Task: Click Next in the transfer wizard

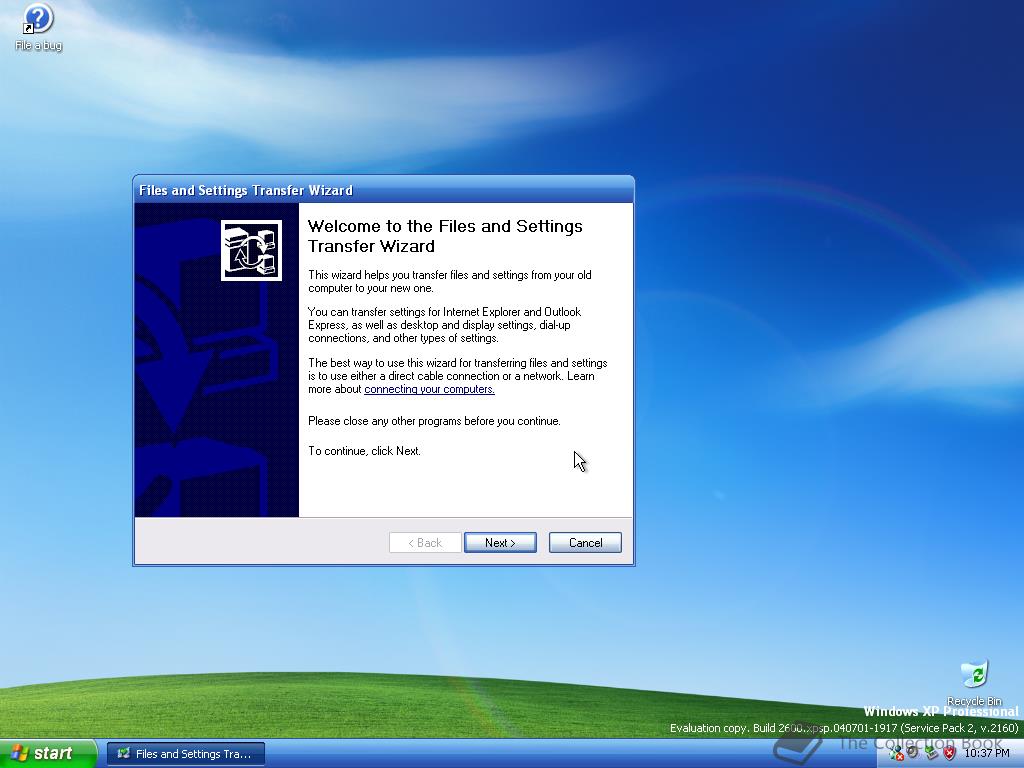Action: point(500,543)
